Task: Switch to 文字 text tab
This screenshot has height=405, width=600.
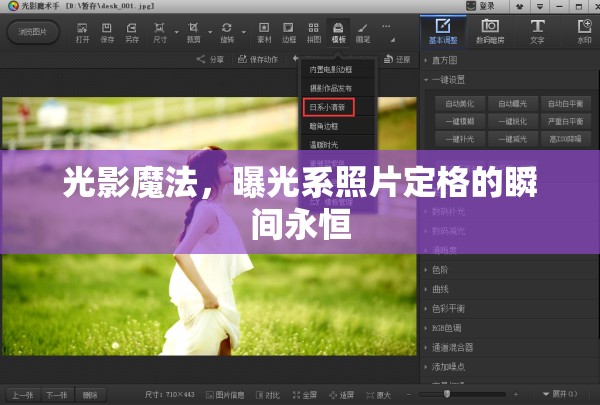Action: tap(537, 32)
